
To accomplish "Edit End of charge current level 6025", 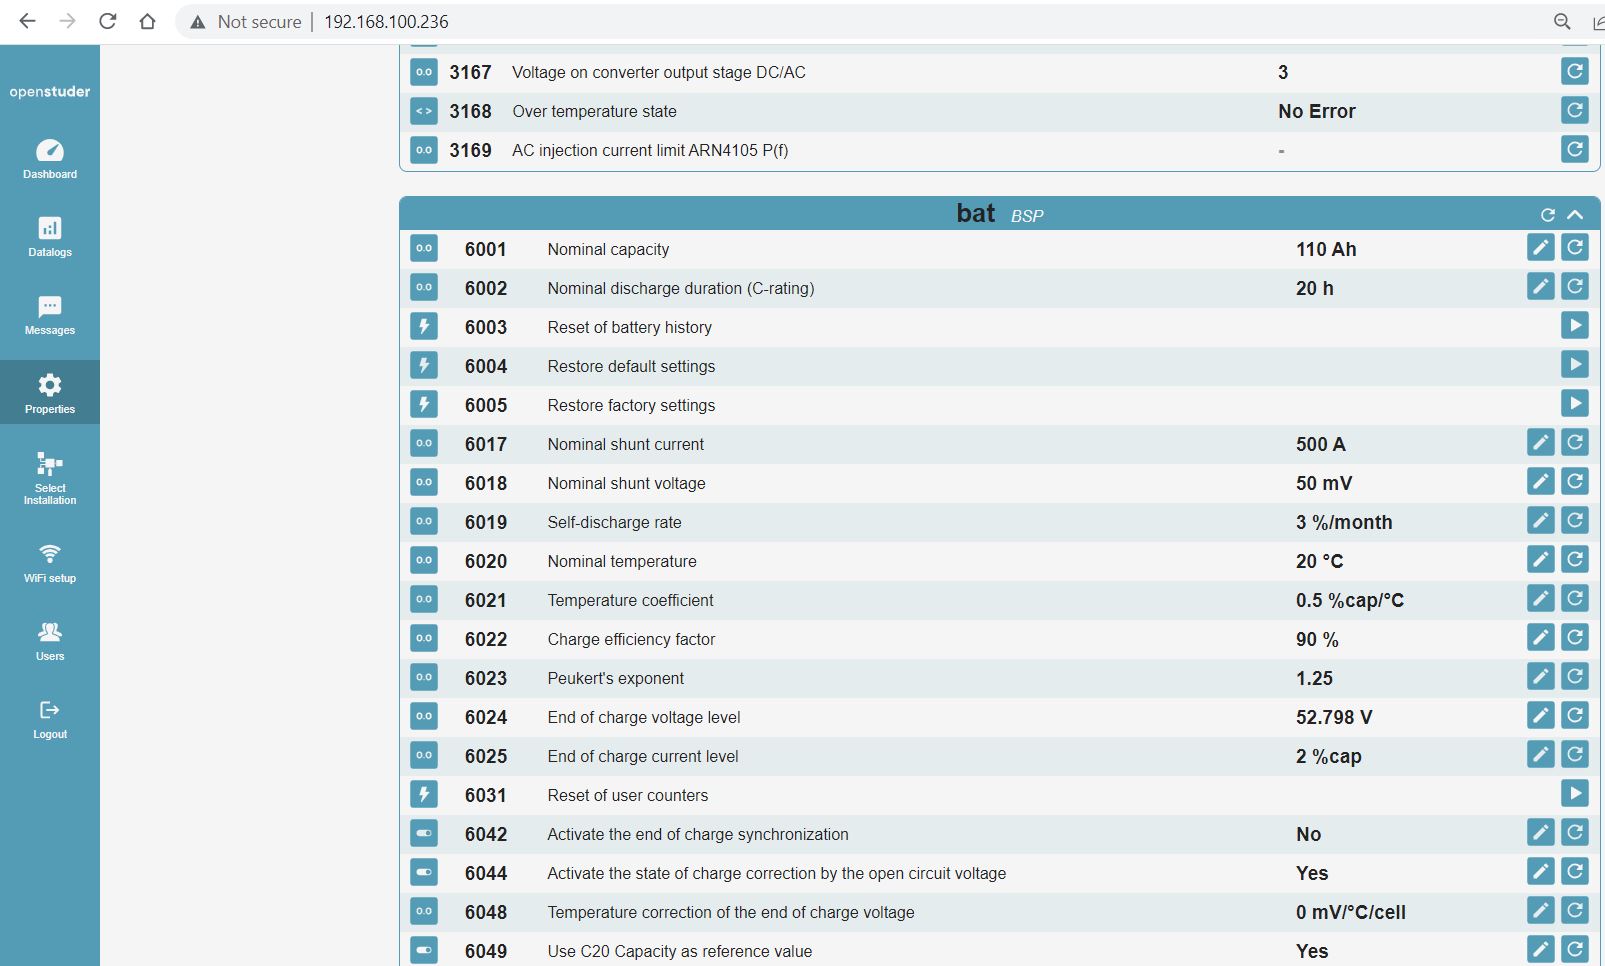I will (x=1541, y=755).
